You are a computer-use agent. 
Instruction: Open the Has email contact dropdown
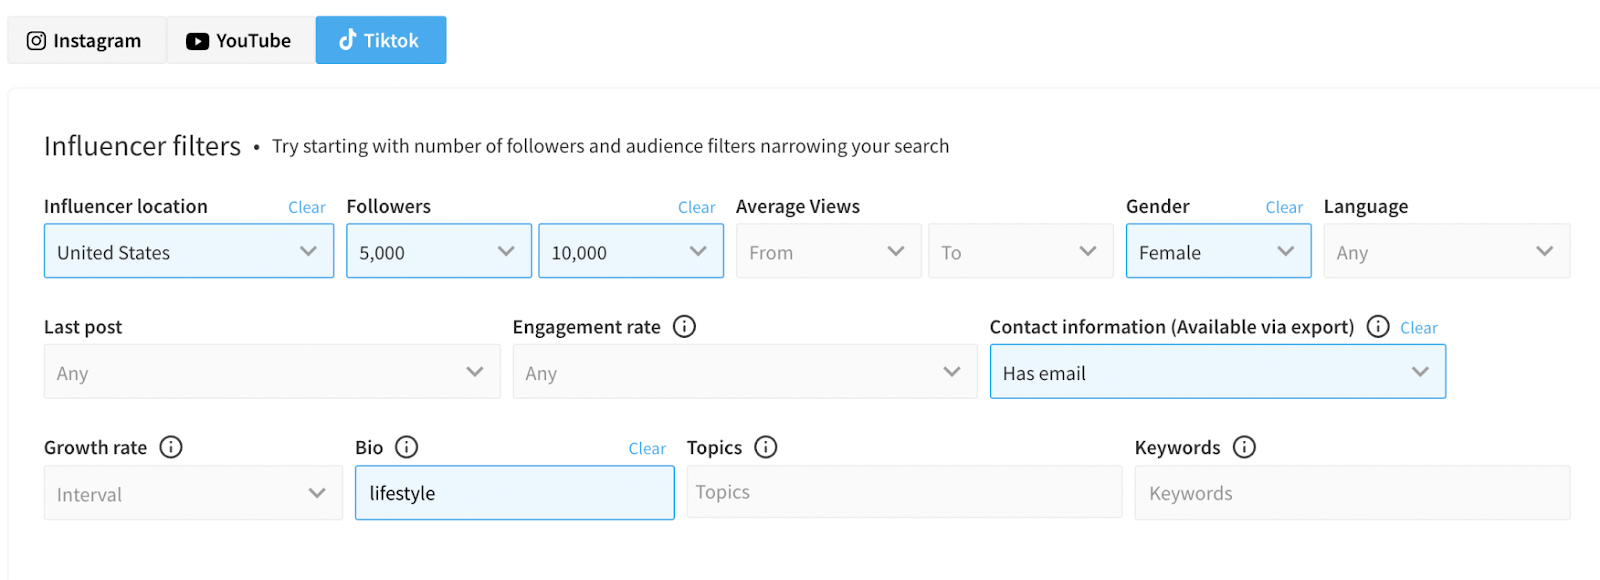(x=1217, y=373)
